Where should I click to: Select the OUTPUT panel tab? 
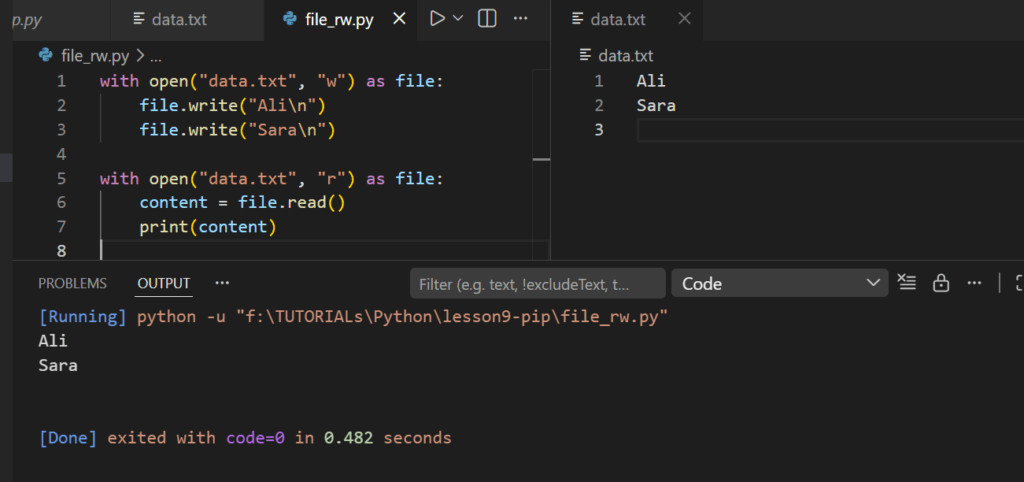pos(163,283)
